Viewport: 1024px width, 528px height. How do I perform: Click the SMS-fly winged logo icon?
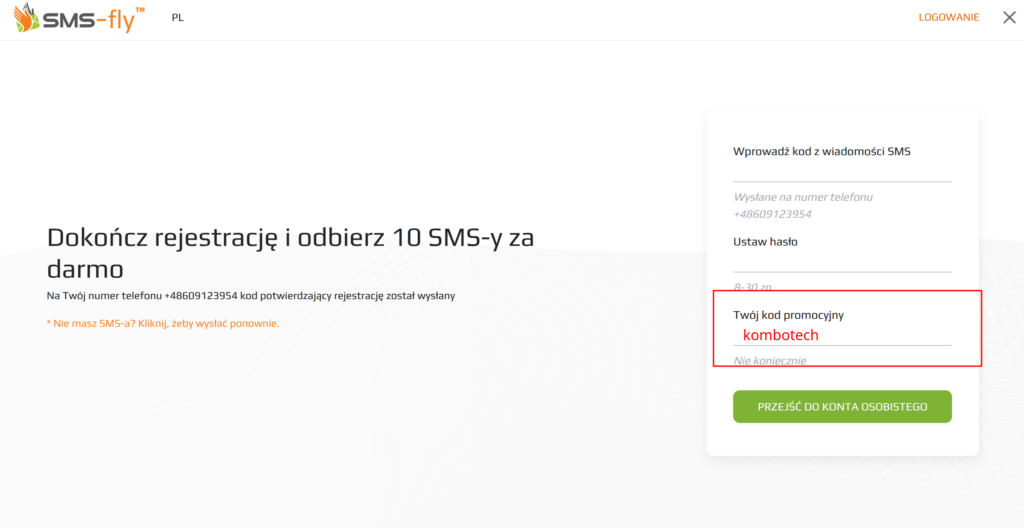click(27, 18)
